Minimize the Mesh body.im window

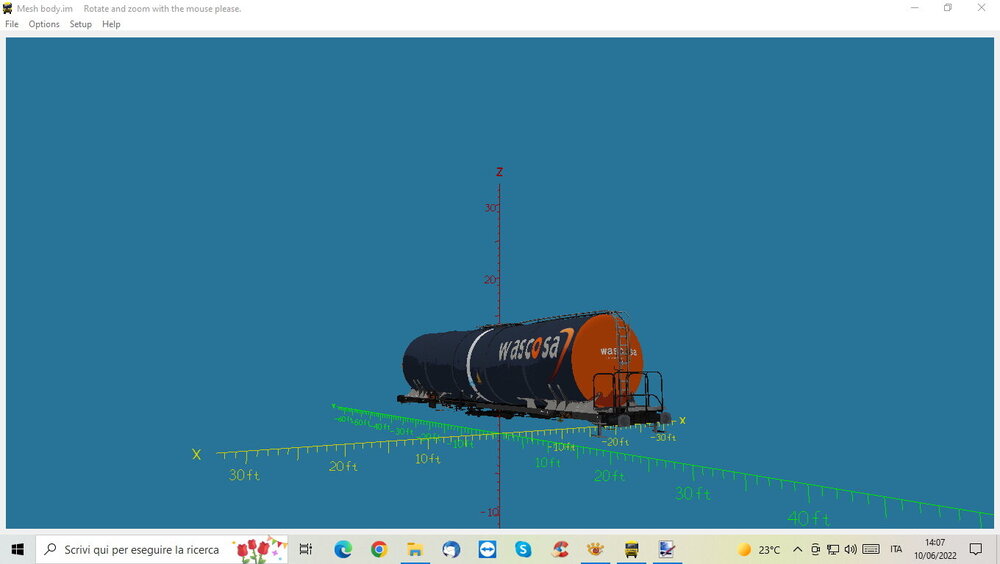[915, 8]
